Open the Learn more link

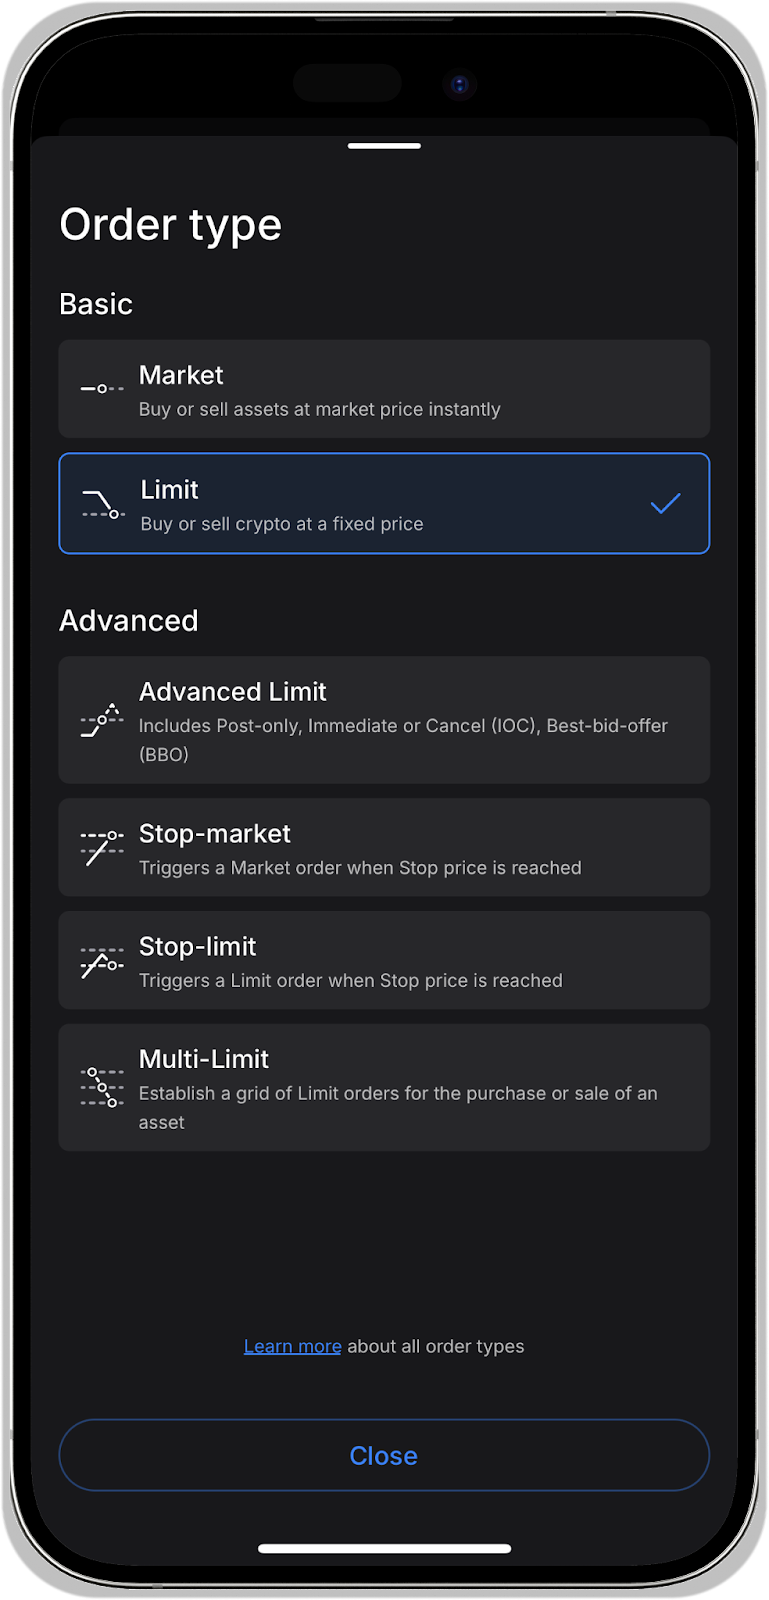pos(292,1346)
